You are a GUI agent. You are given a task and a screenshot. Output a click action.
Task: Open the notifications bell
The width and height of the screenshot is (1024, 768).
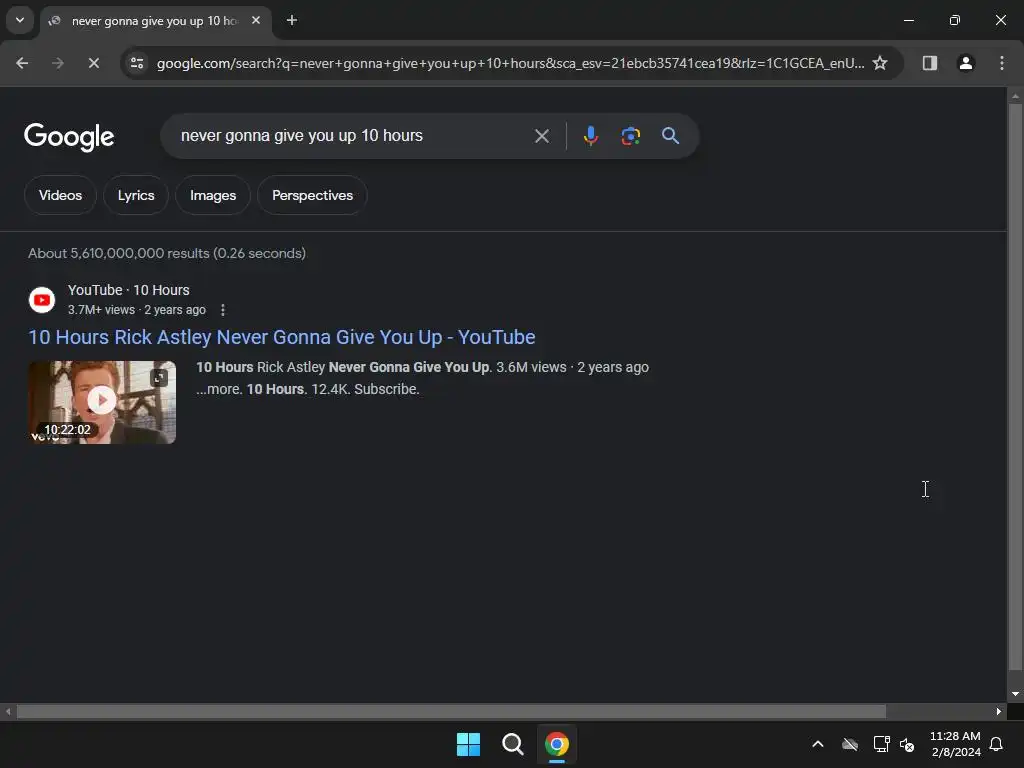tap(996, 744)
